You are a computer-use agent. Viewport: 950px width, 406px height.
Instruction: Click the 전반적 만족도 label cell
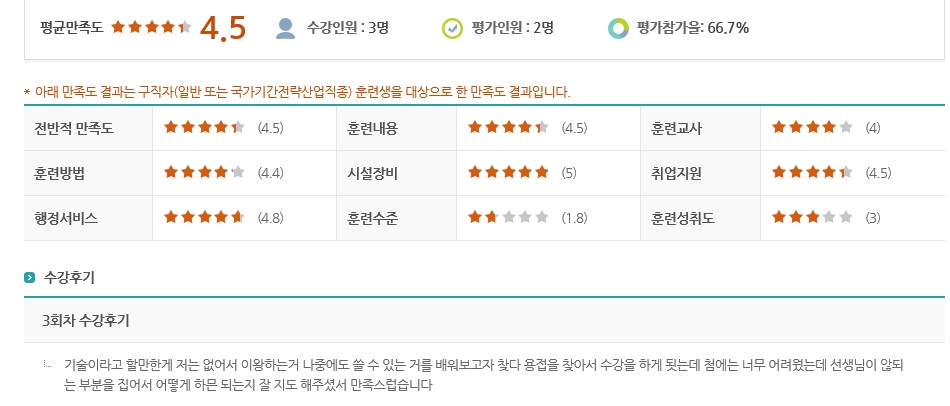pos(88,128)
